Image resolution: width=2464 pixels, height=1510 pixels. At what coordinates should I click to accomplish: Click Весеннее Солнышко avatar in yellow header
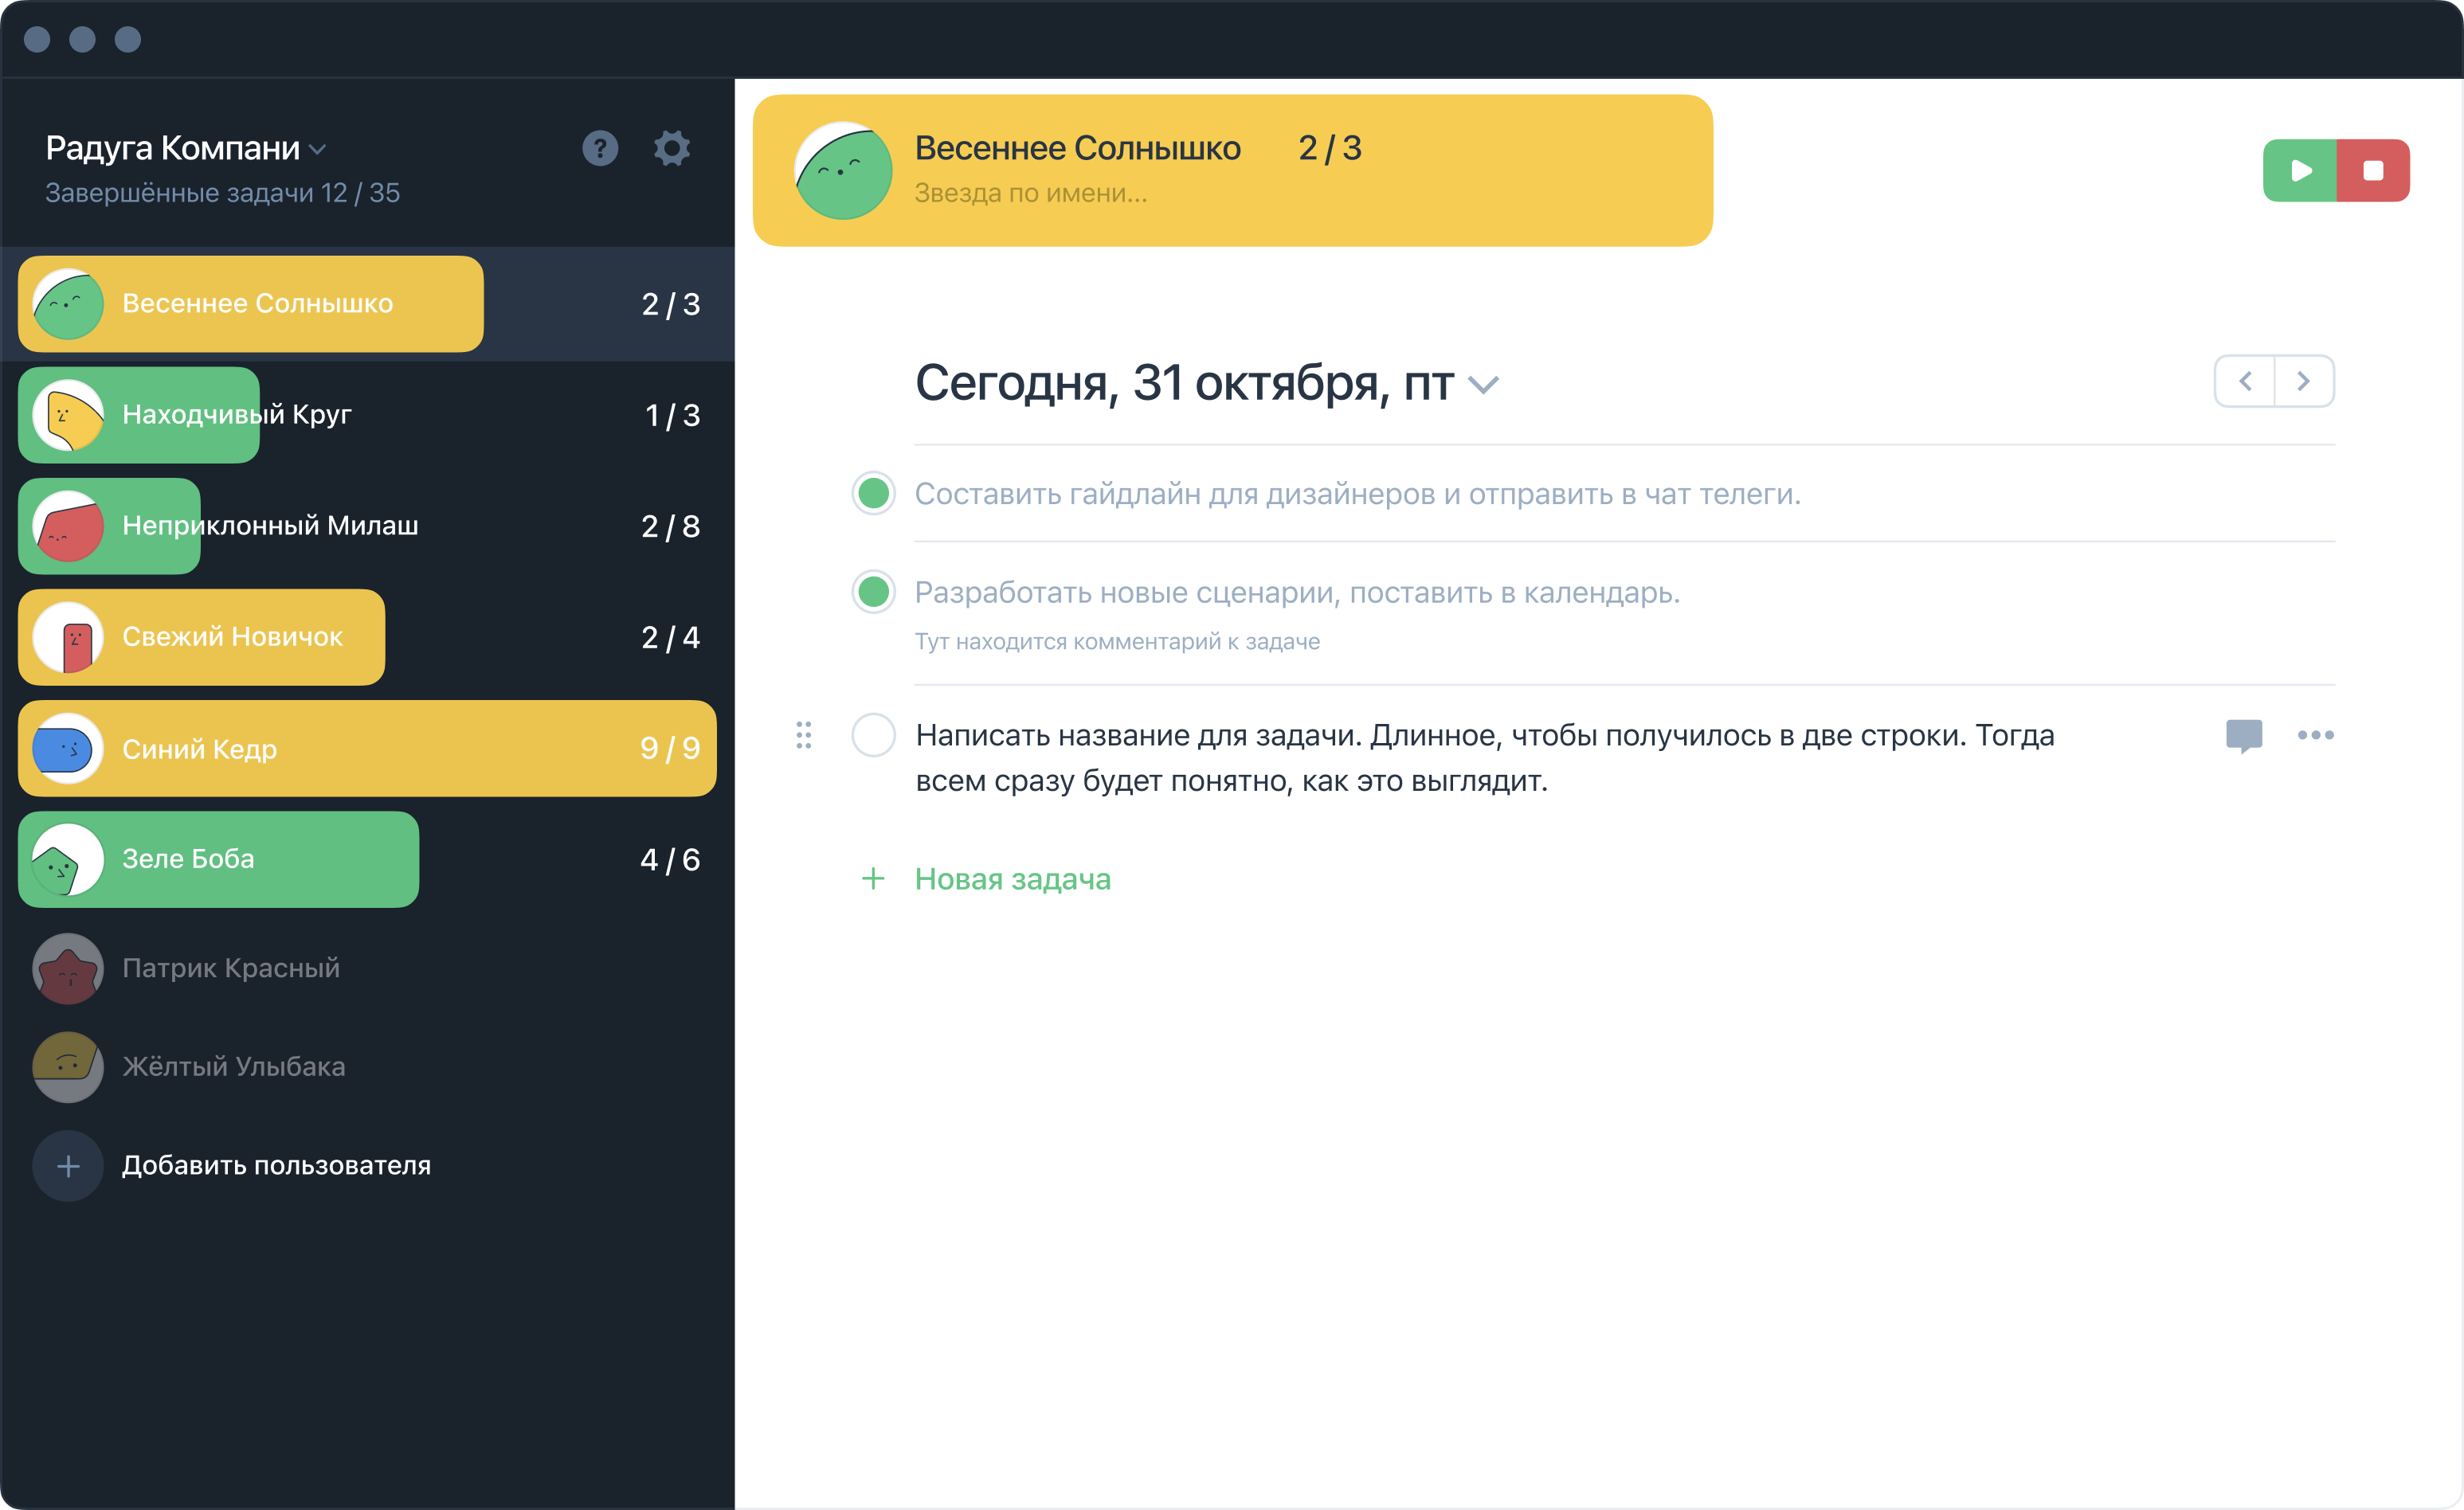click(x=843, y=171)
